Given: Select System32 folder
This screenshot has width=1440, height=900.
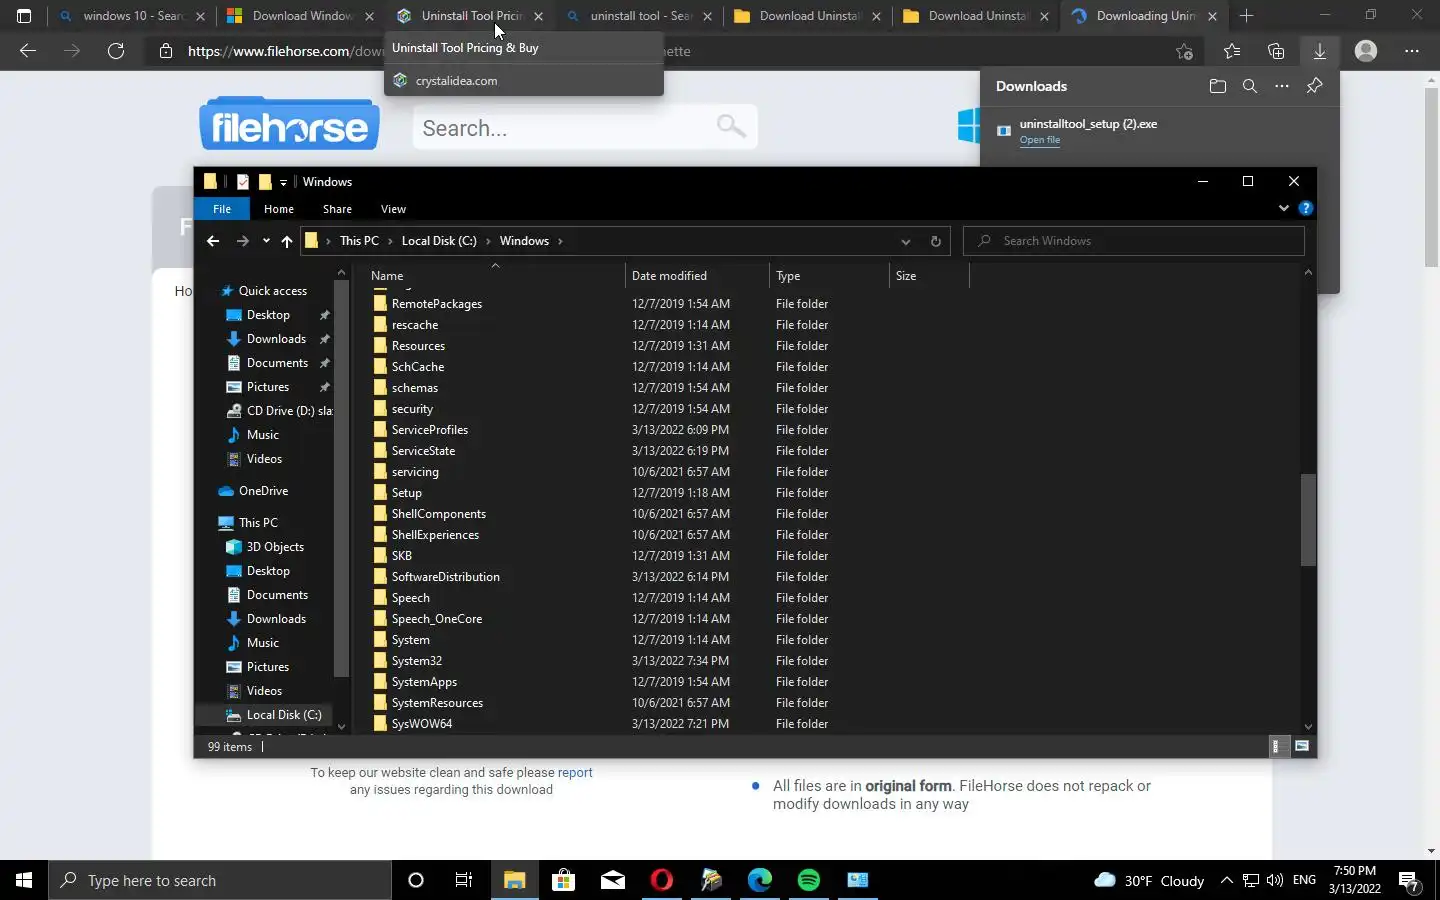Looking at the screenshot, I should (417, 661).
